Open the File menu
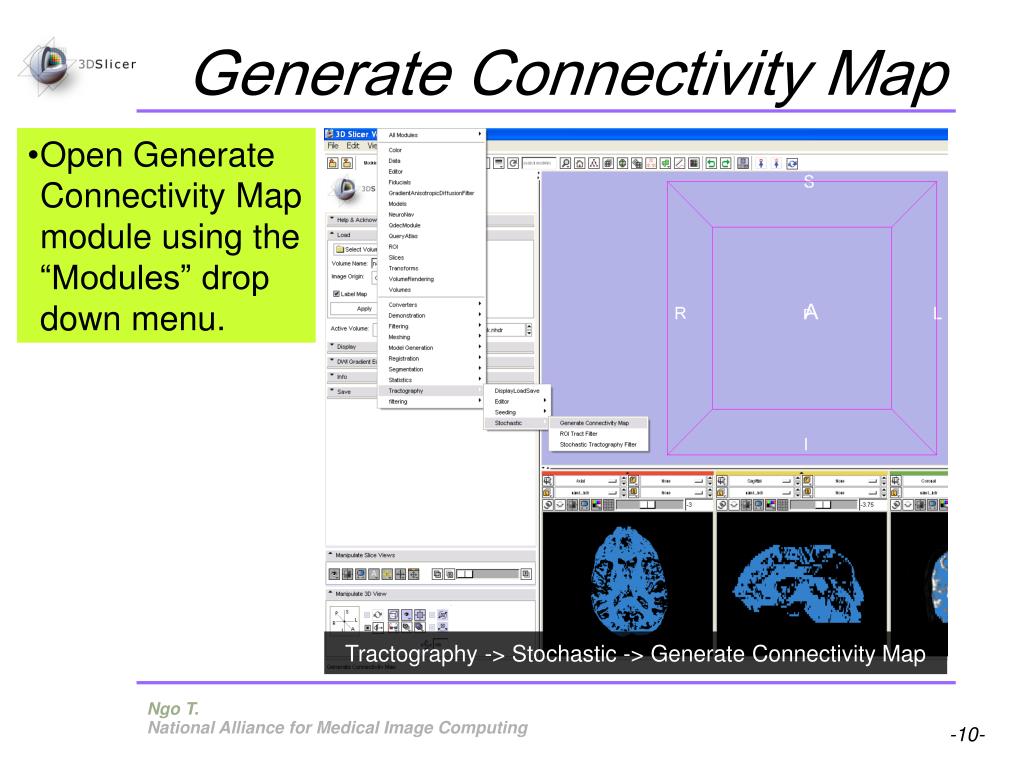This screenshot has width=1024, height=768. pos(333,146)
